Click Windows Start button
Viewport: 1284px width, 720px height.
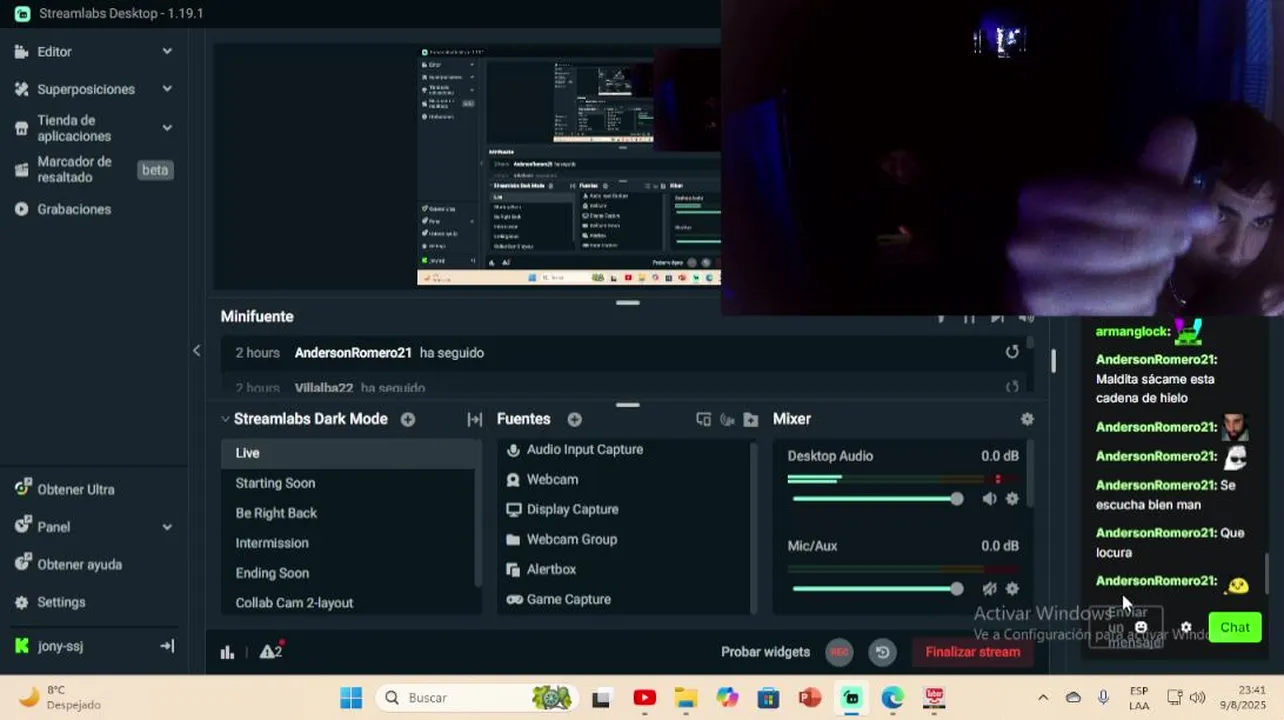click(351, 697)
